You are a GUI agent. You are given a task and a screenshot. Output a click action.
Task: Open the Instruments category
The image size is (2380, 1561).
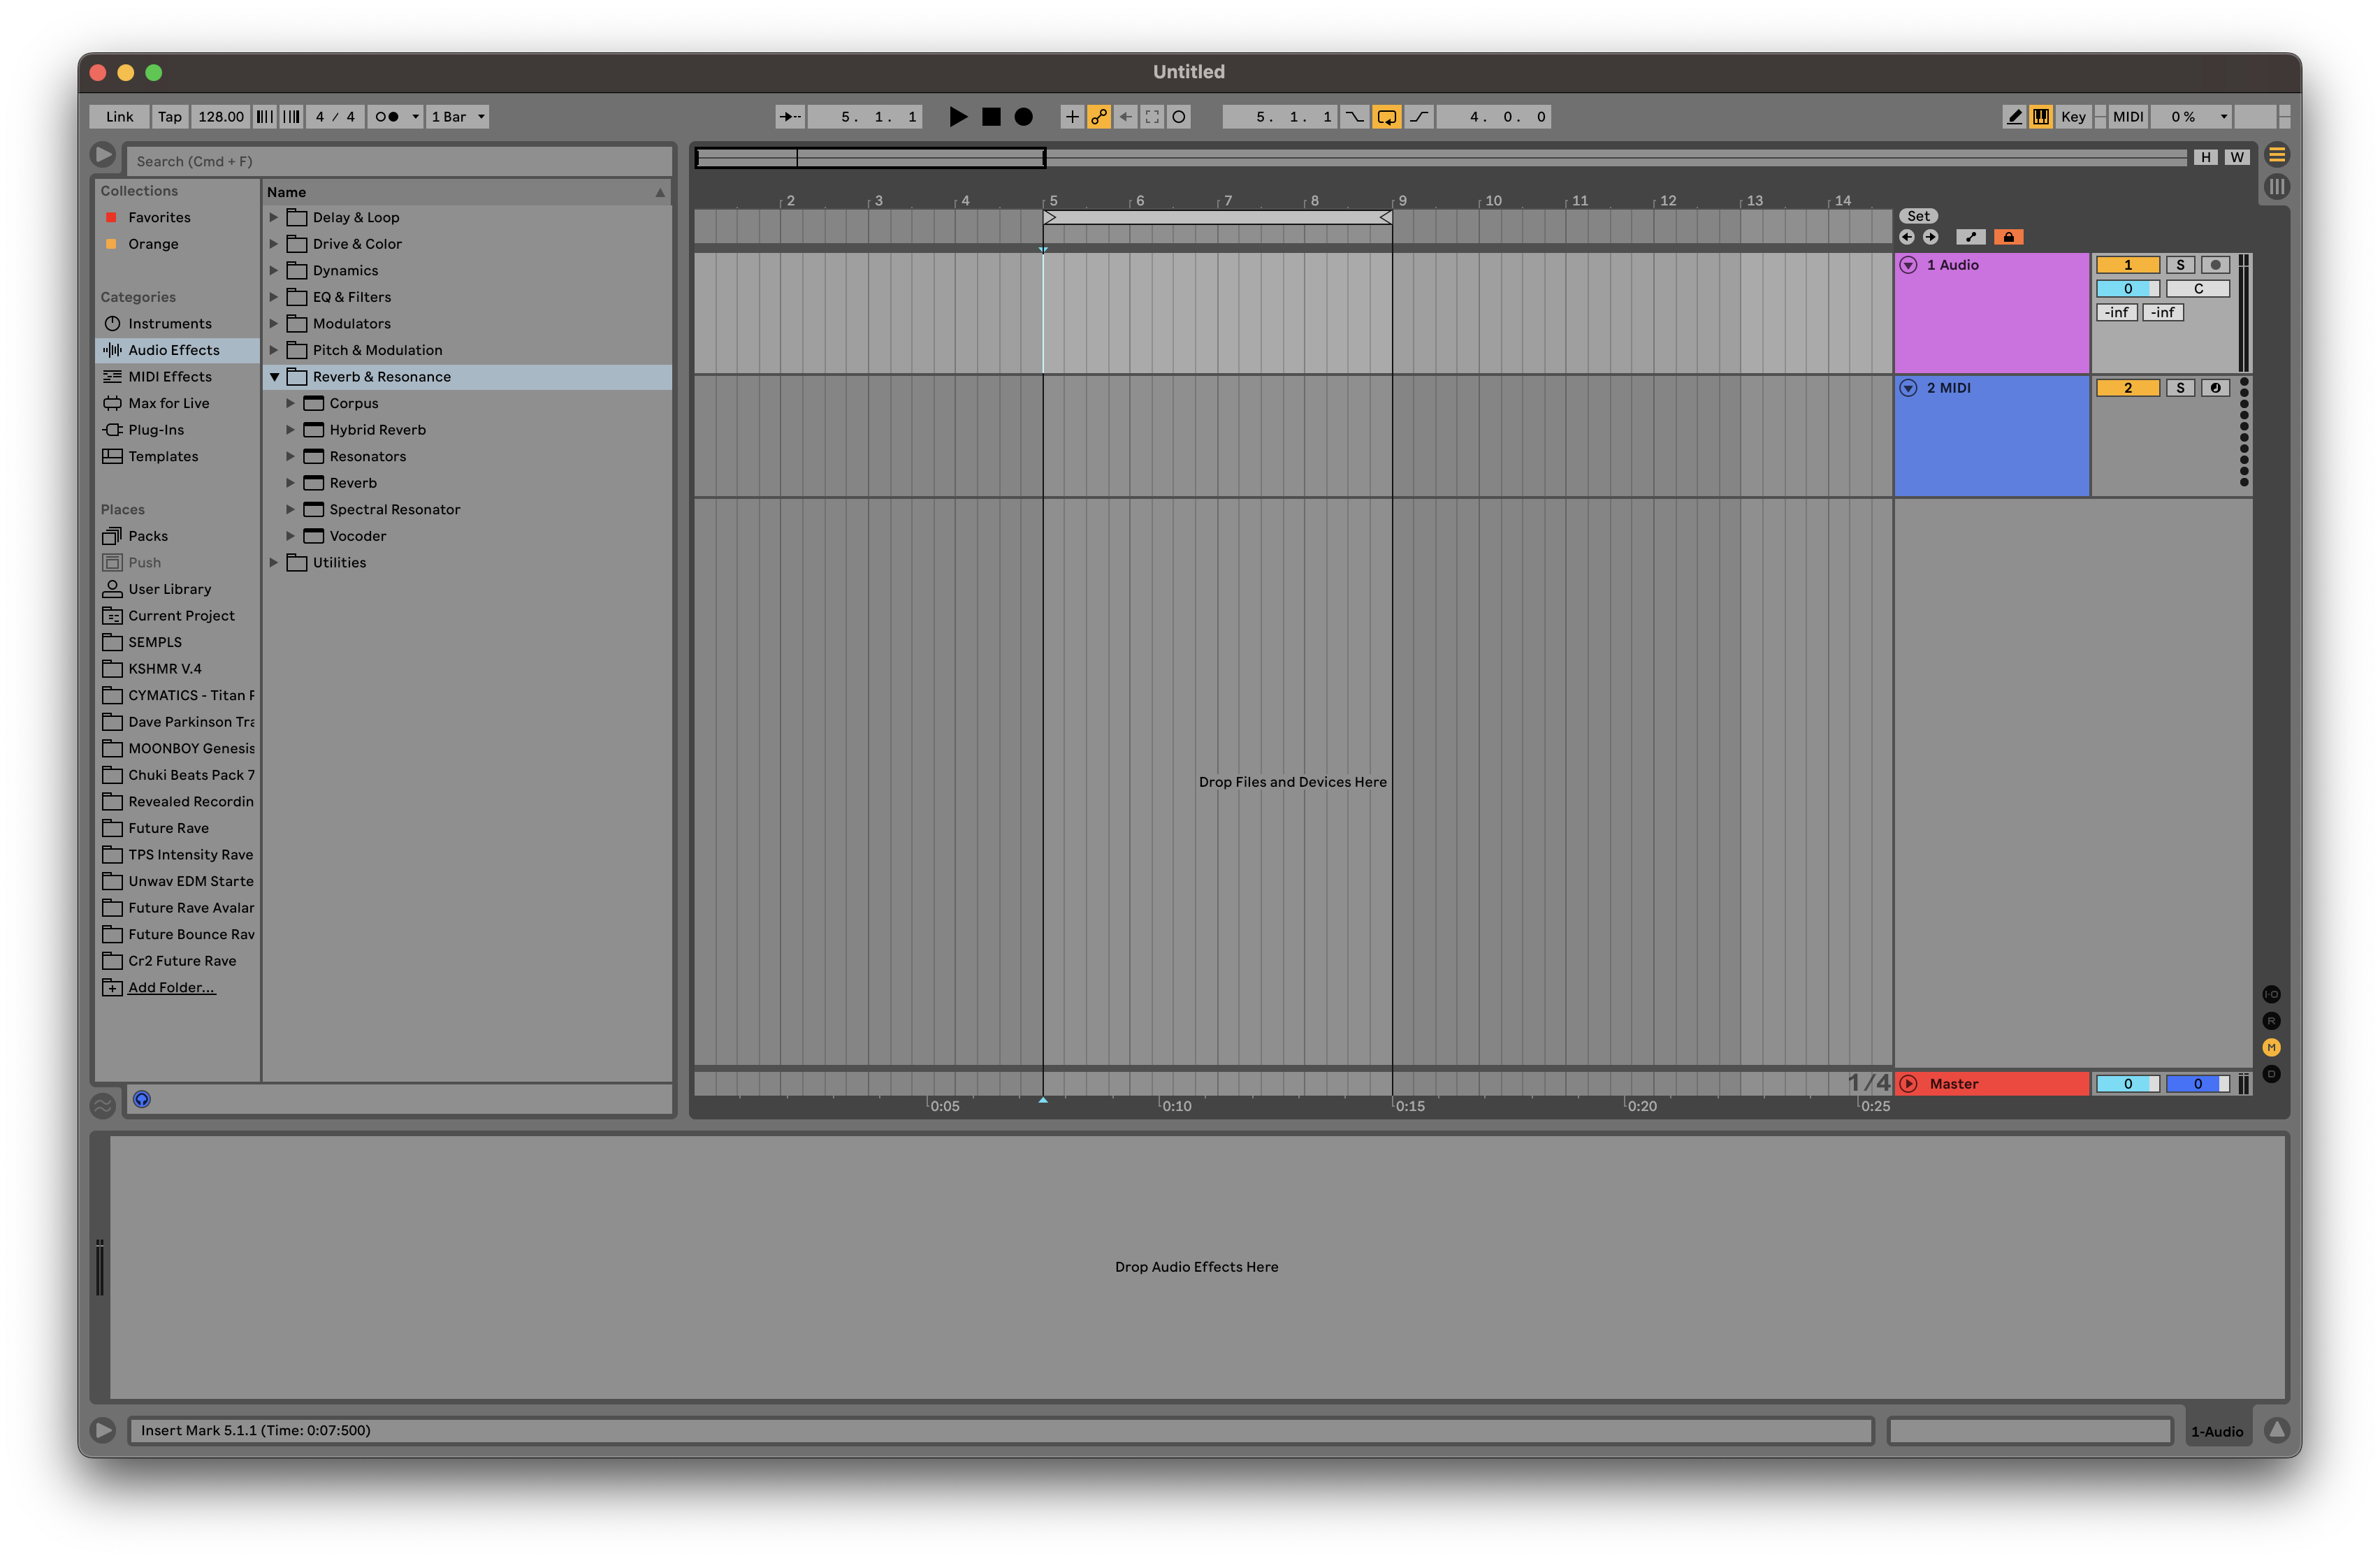pyautogui.click(x=169, y=324)
